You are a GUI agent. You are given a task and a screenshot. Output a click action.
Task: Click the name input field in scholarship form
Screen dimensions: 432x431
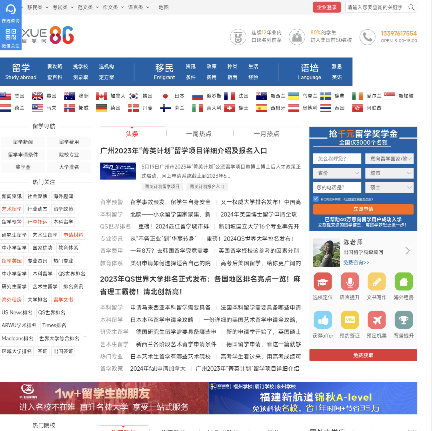coord(337,159)
